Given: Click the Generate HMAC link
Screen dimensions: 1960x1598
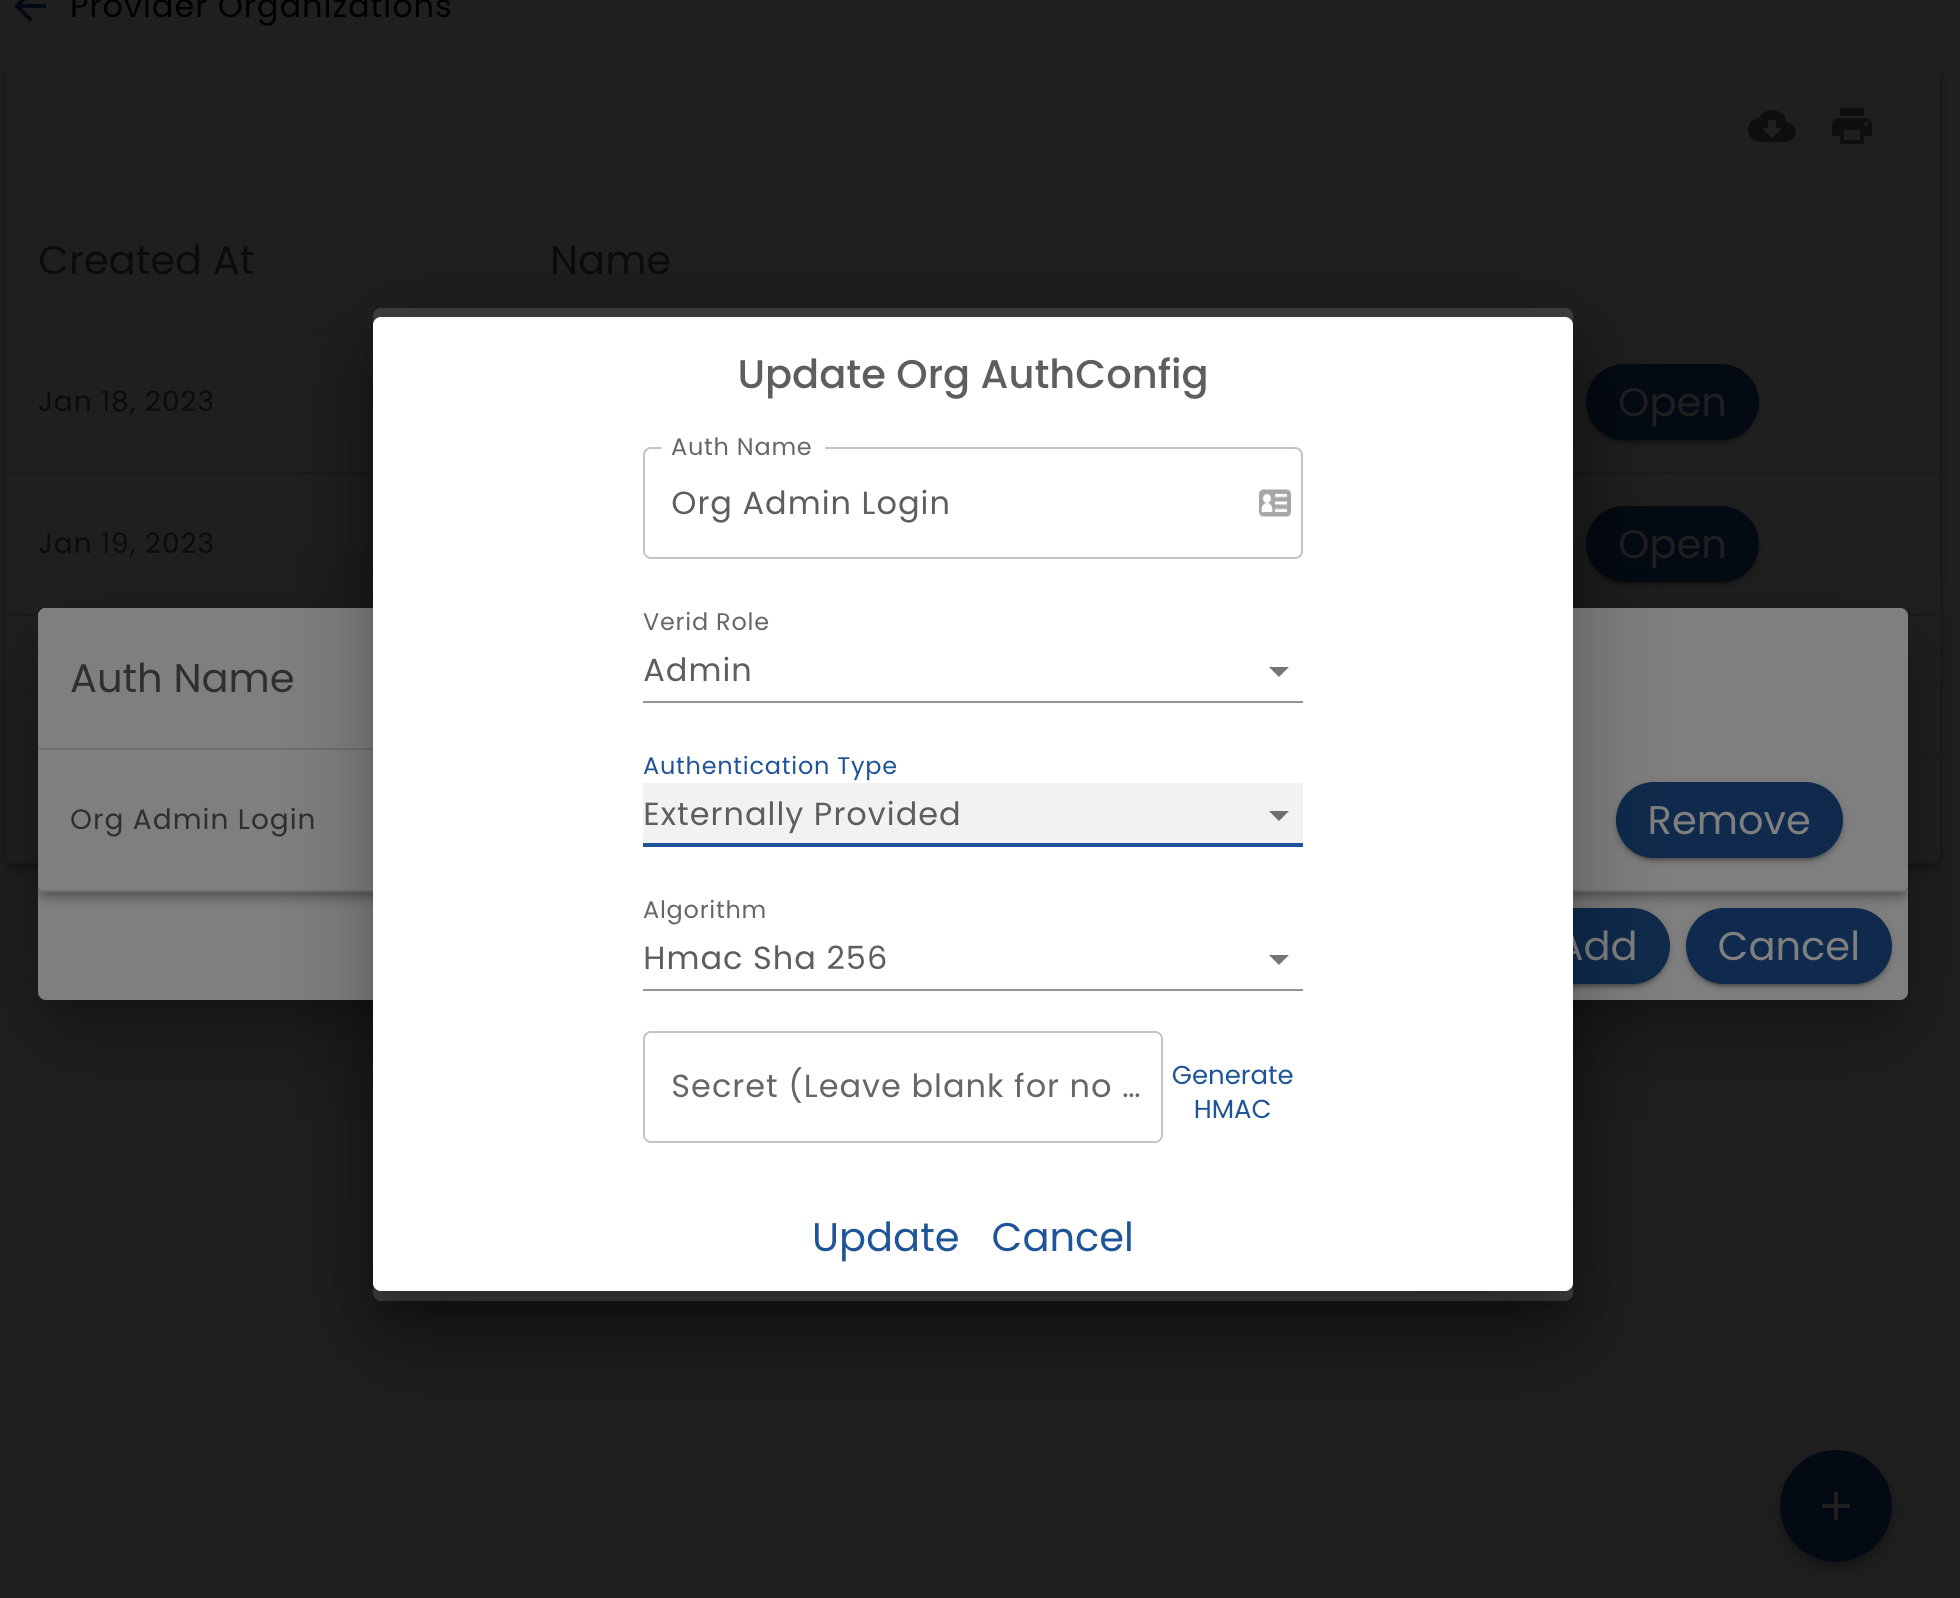Looking at the screenshot, I should (x=1231, y=1092).
